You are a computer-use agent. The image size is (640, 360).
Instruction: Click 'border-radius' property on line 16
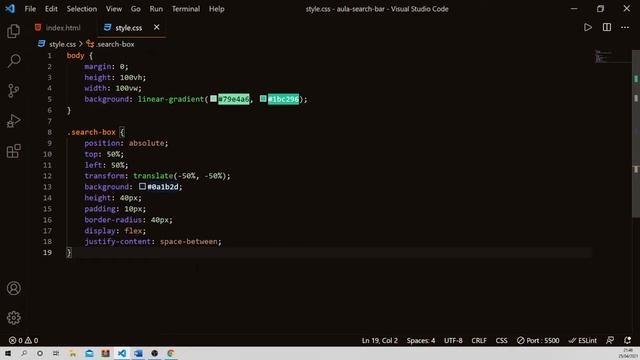click(113, 220)
